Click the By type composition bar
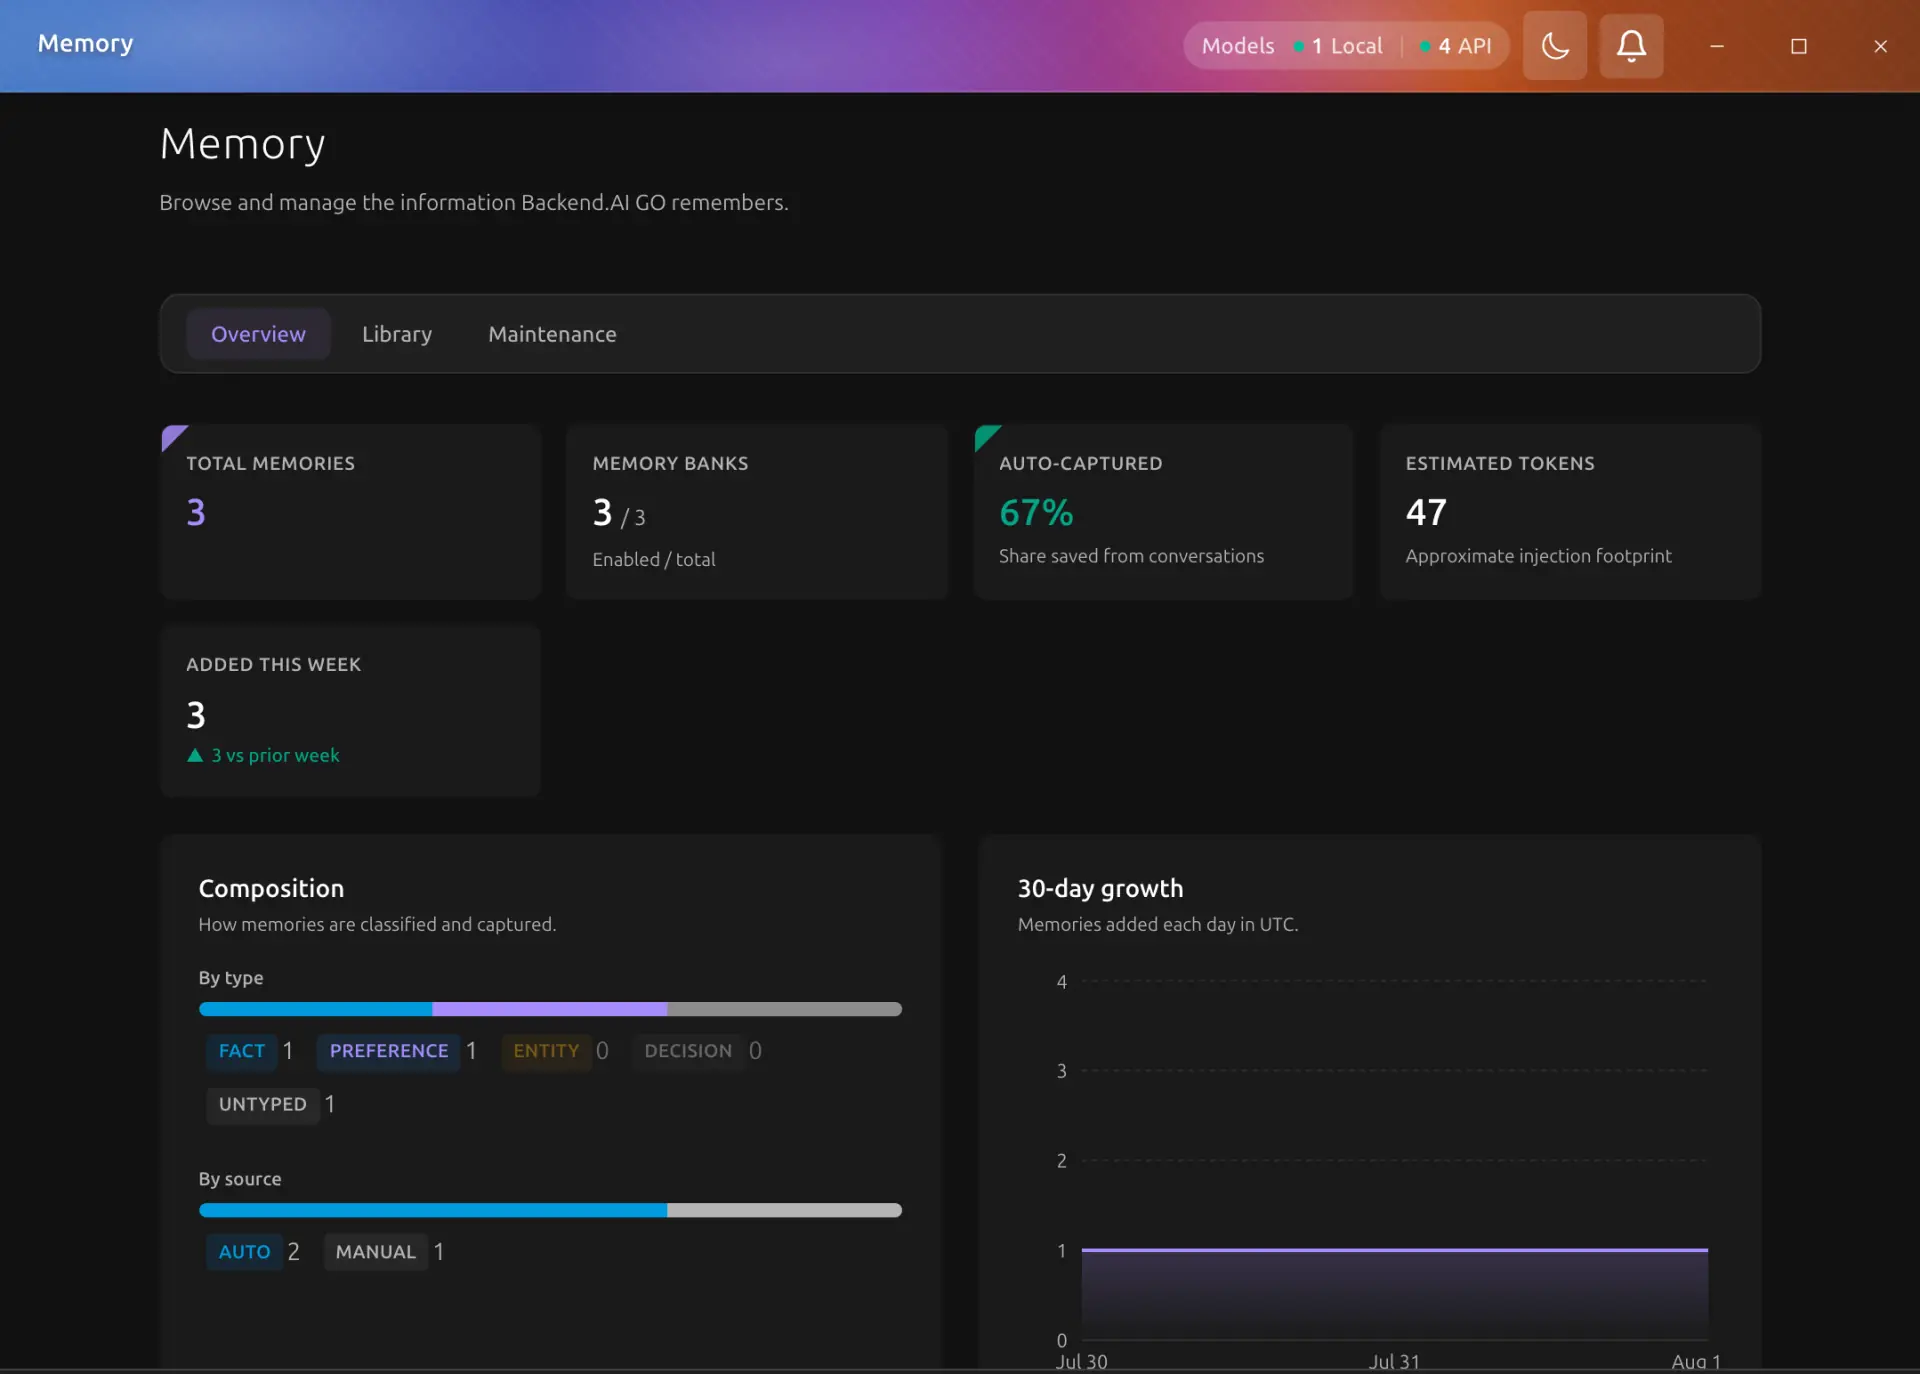1920x1374 pixels. (550, 1009)
